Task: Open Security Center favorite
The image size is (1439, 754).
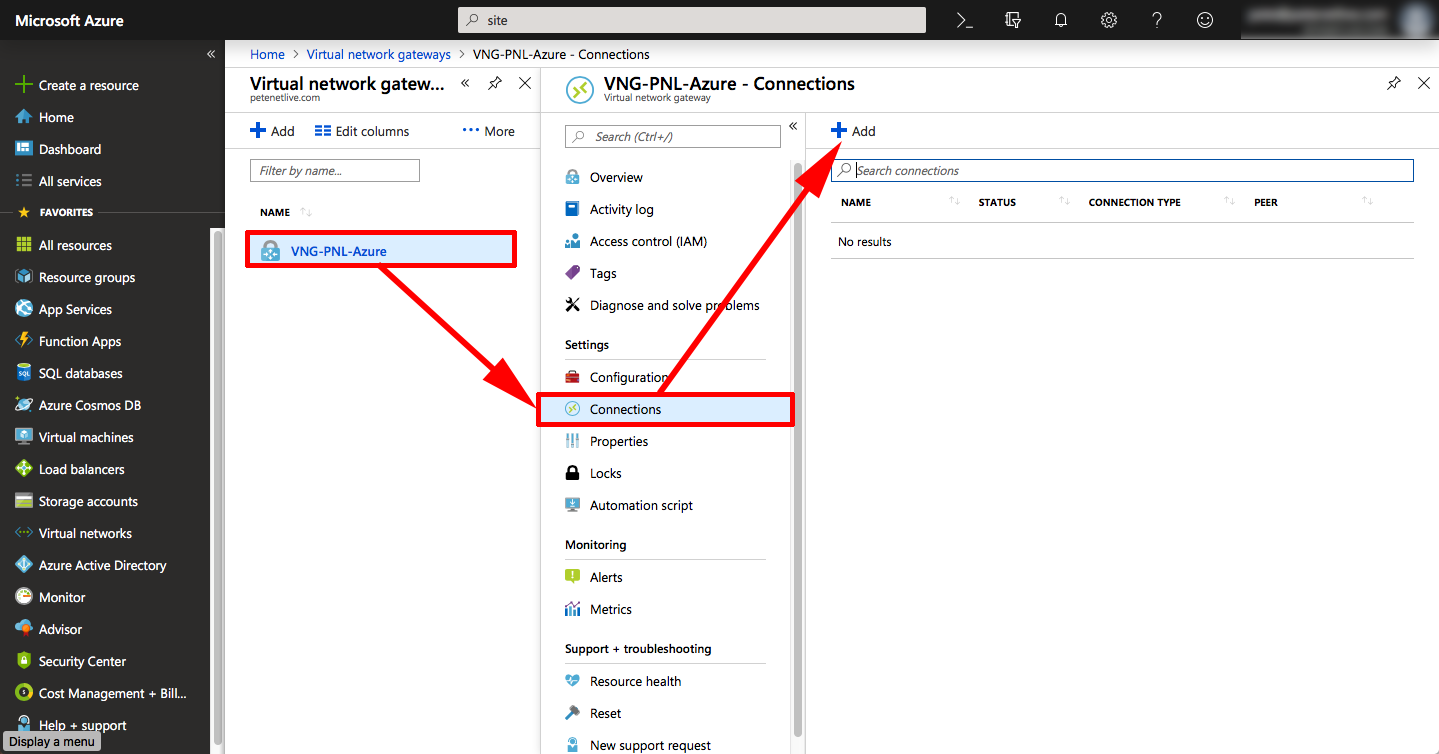Action: point(70,661)
